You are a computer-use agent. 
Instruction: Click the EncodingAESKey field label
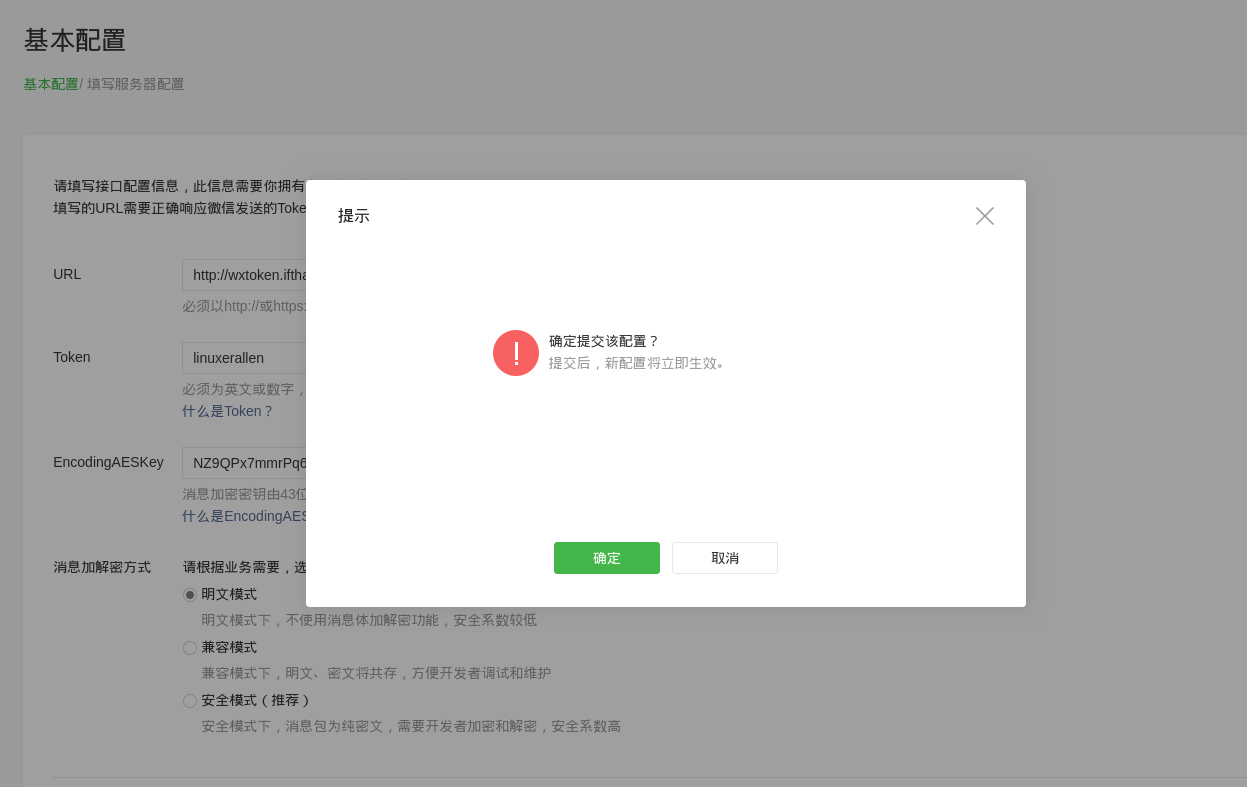point(108,462)
